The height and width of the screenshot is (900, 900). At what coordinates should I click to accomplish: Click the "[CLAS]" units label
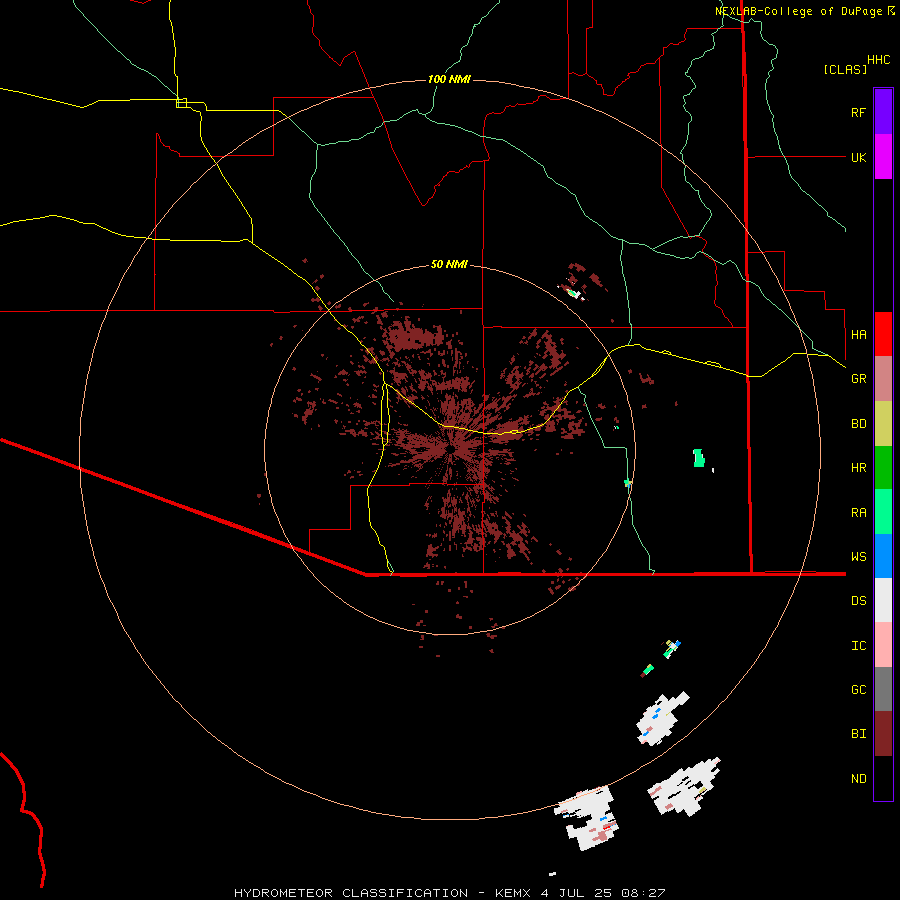845,69
